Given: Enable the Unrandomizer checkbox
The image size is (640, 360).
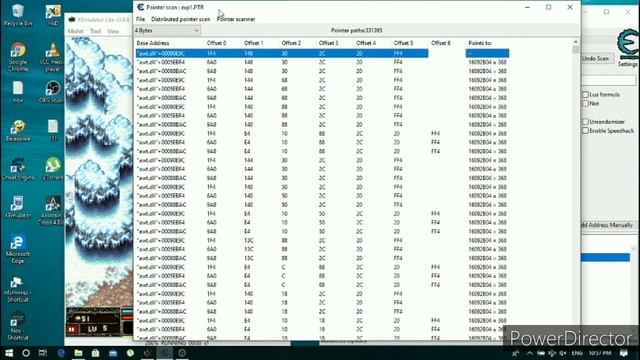Looking at the screenshot, I should (x=585, y=122).
